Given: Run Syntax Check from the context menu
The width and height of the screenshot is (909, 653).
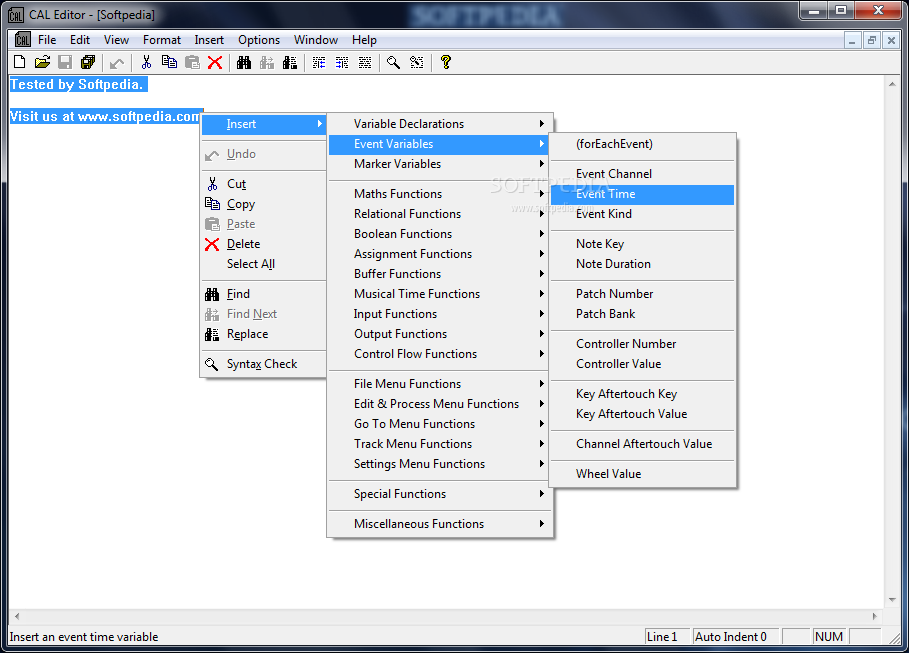Looking at the screenshot, I should click(264, 364).
